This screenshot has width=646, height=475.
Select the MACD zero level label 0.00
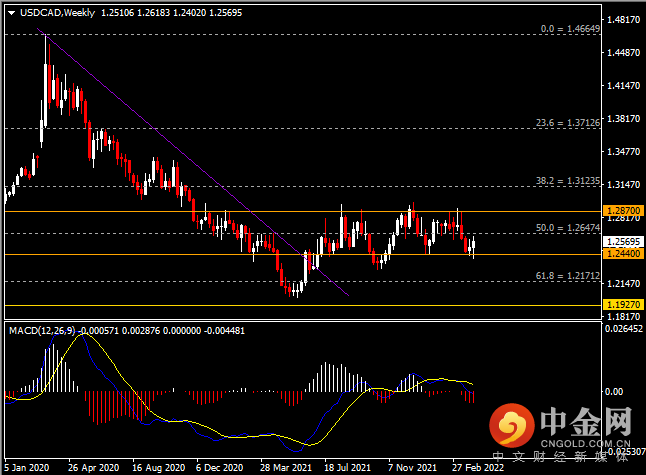point(613,392)
